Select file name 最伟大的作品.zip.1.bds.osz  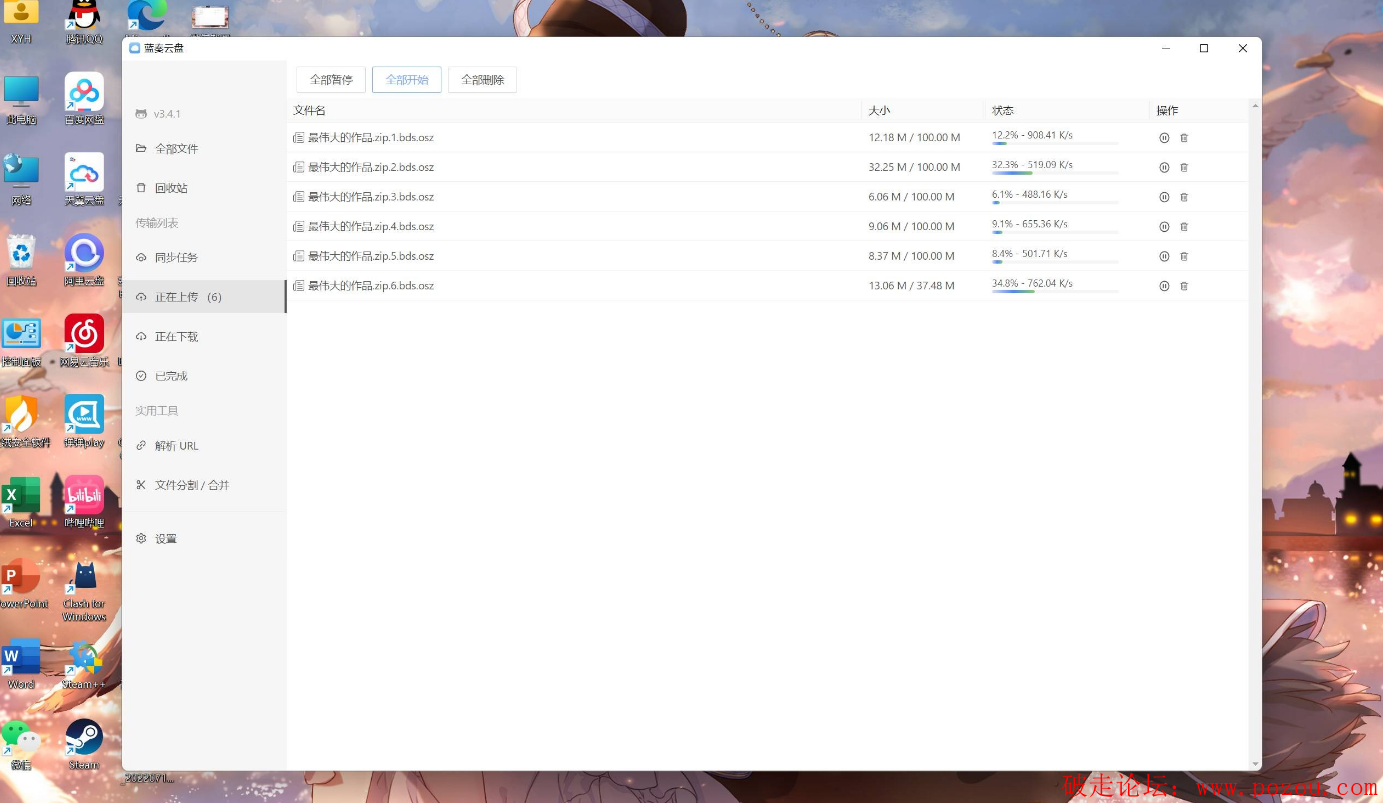tap(370, 138)
